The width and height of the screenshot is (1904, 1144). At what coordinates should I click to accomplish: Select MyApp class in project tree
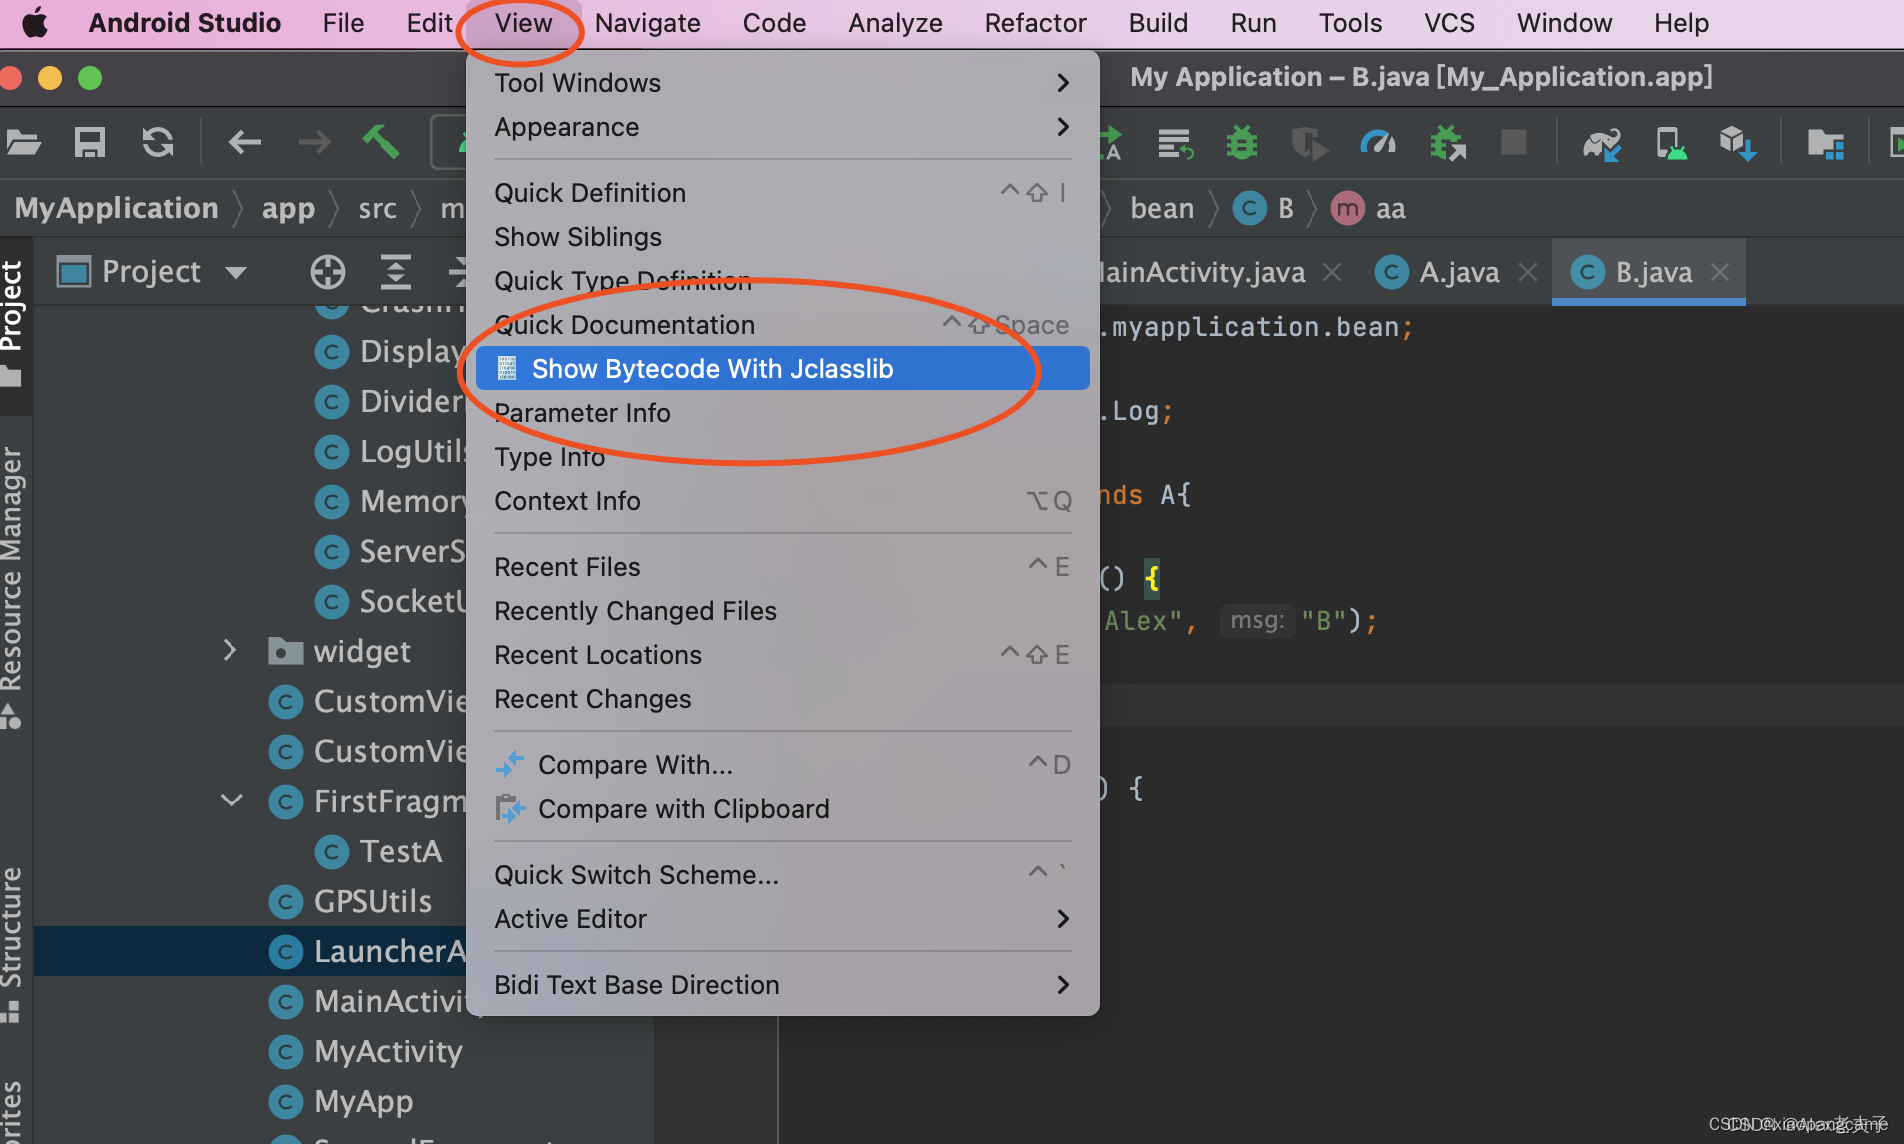[x=341, y=1101]
